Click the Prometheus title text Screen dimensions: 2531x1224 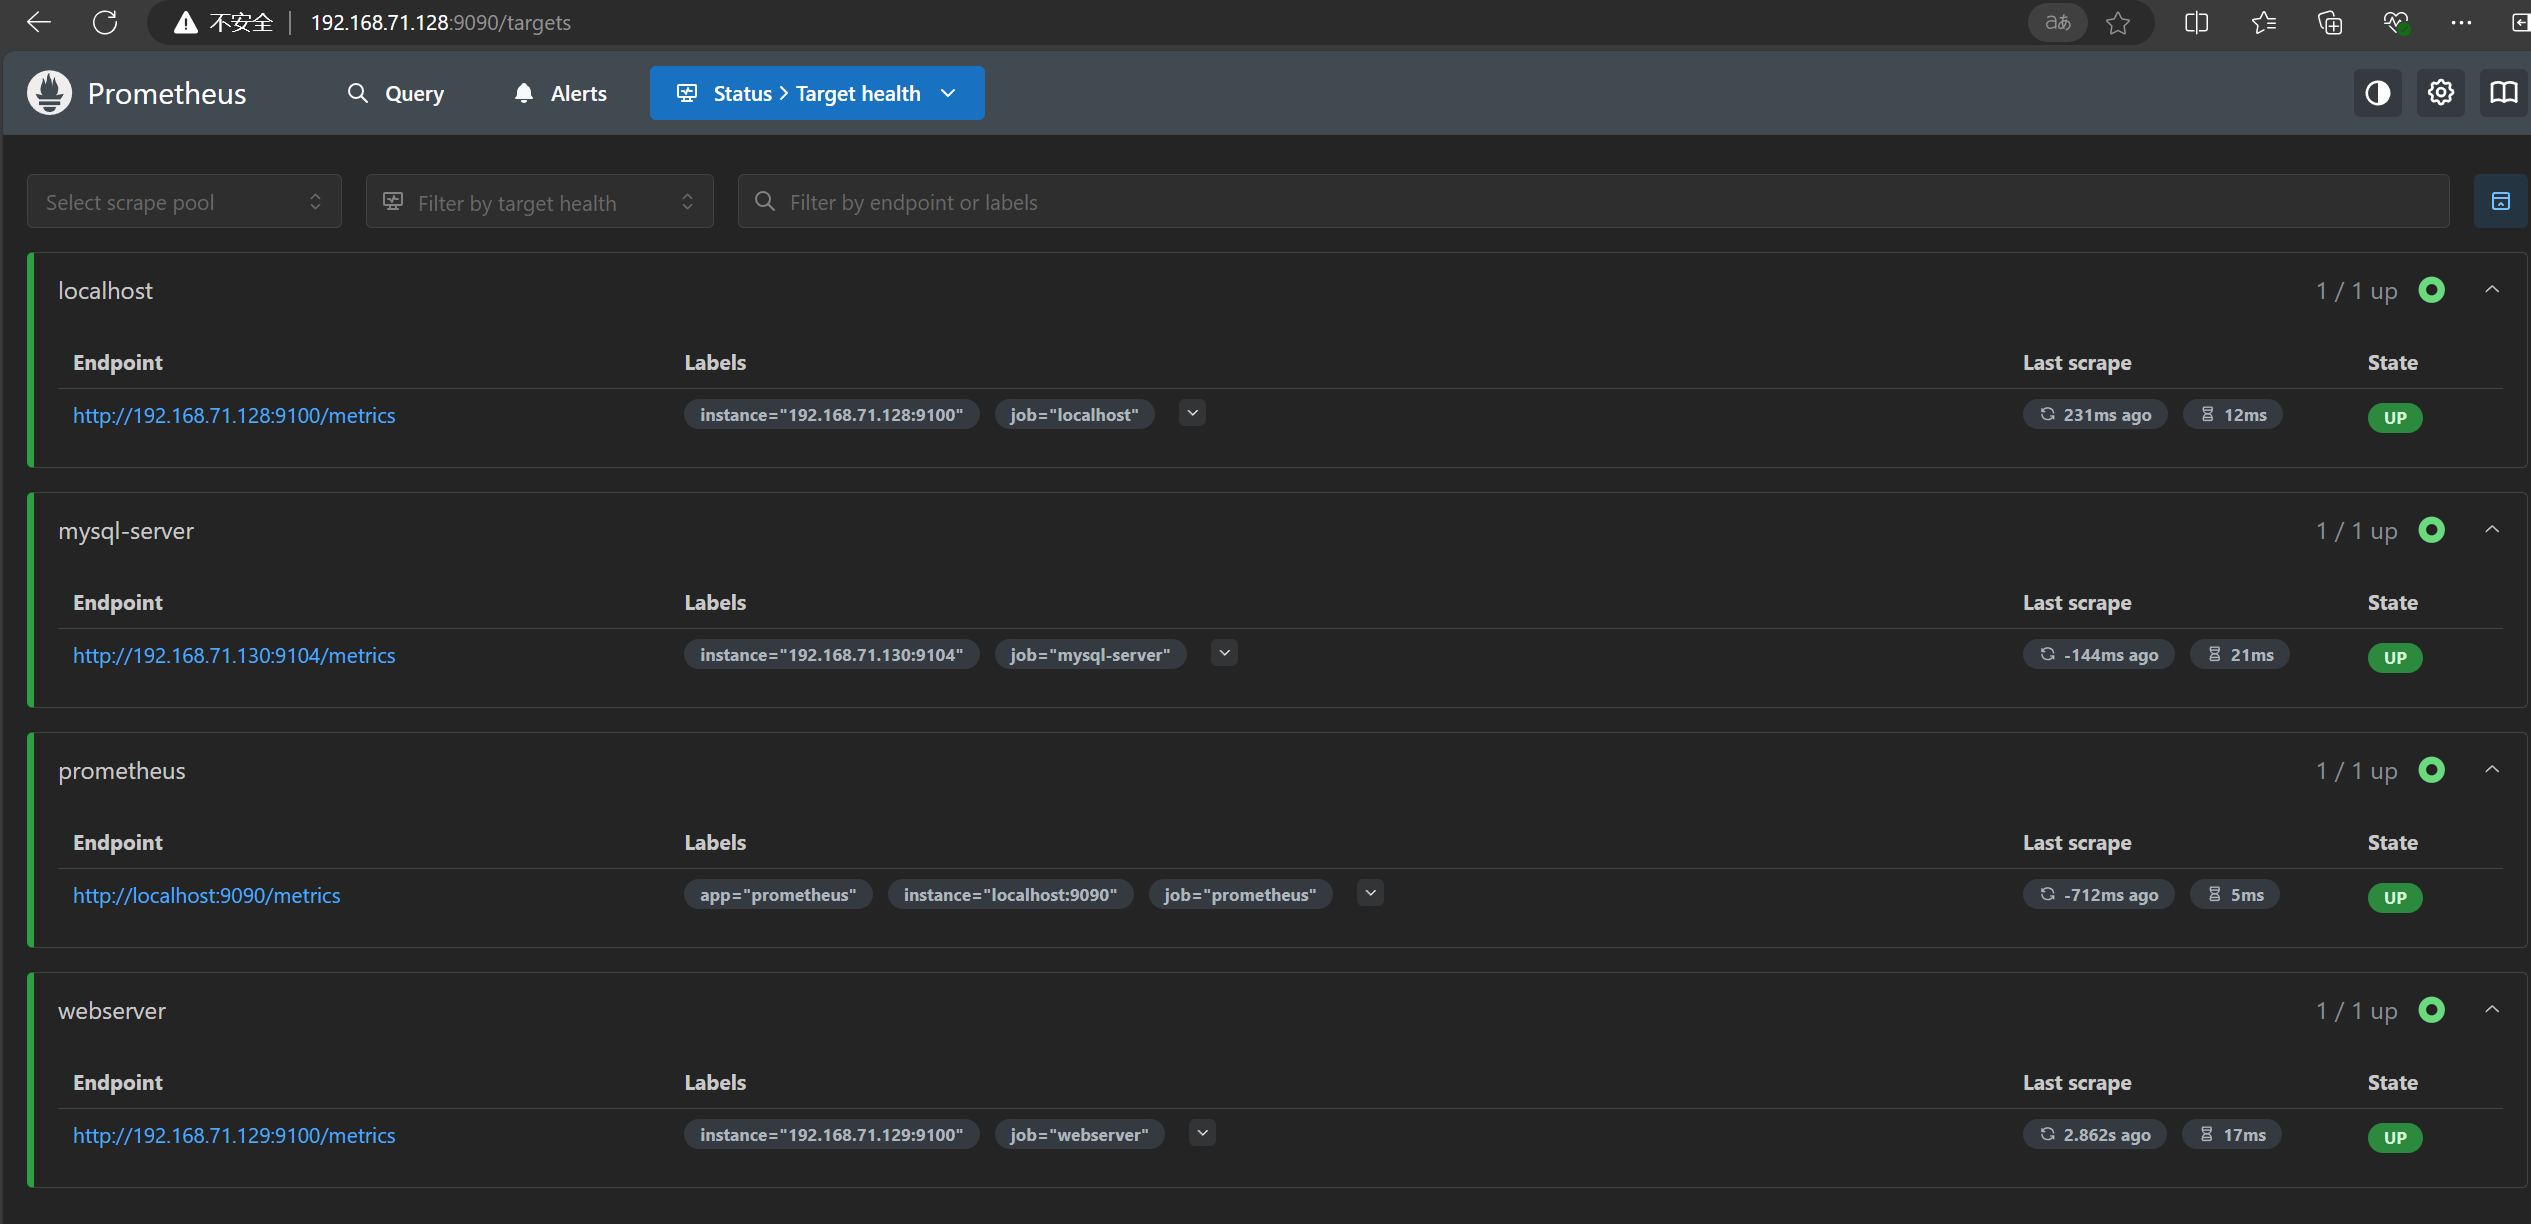tap(167, 93)
